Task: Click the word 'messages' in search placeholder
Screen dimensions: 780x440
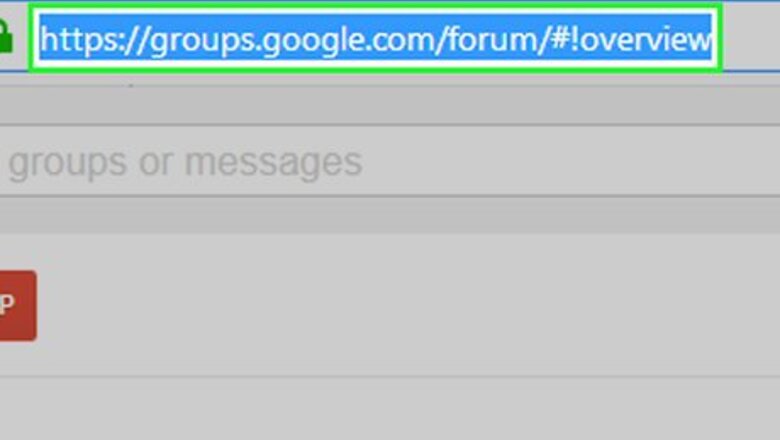Action: coord(274,163)
